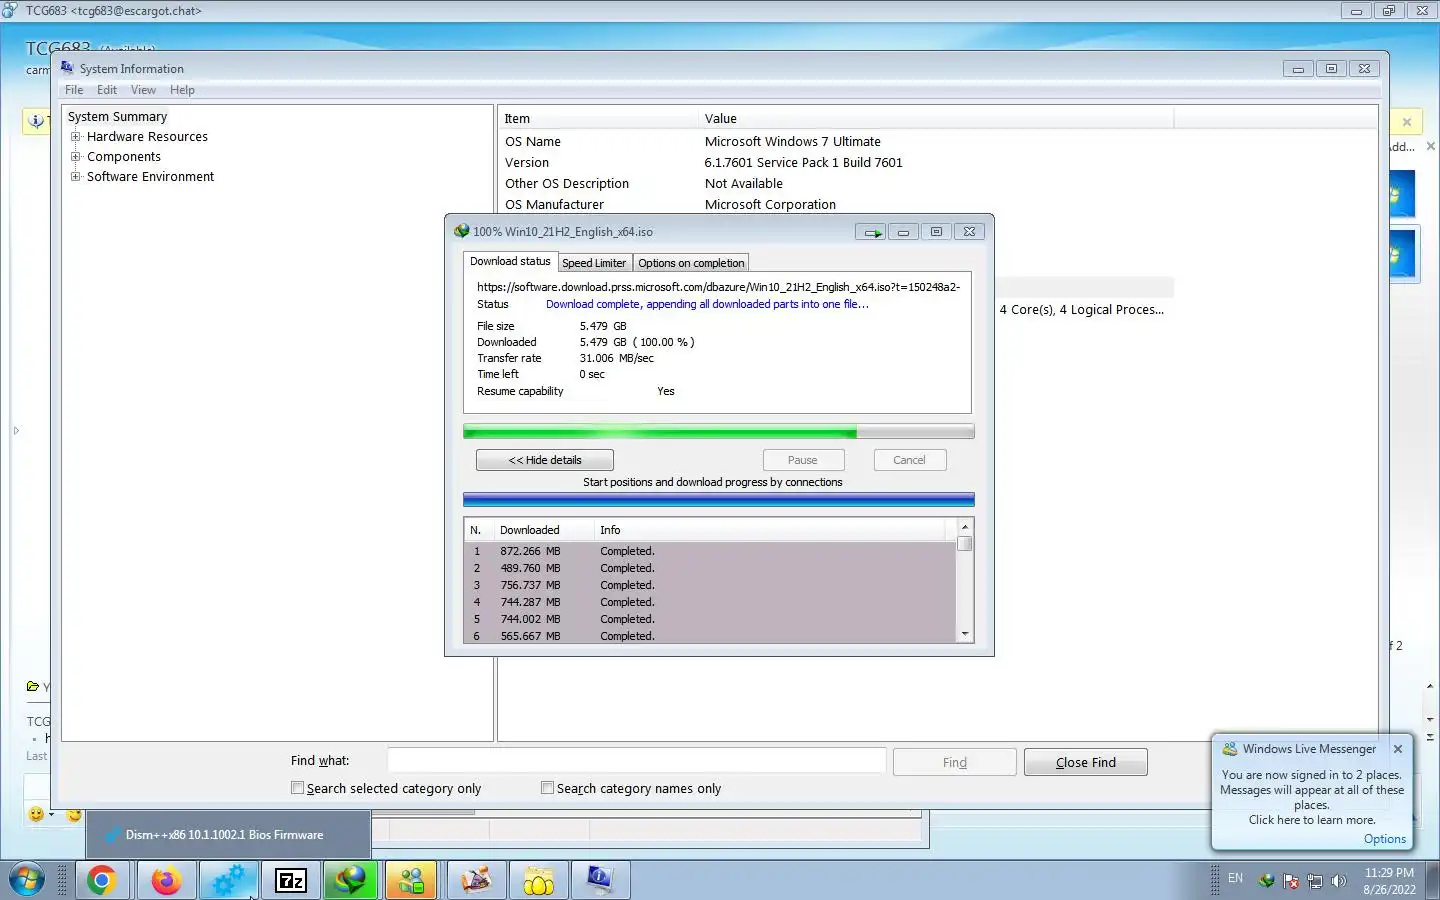The height and width of the screenshot is (900, 1440).
Task: Select connection row 1 with 872.266 MB
Action: [710, 551]
